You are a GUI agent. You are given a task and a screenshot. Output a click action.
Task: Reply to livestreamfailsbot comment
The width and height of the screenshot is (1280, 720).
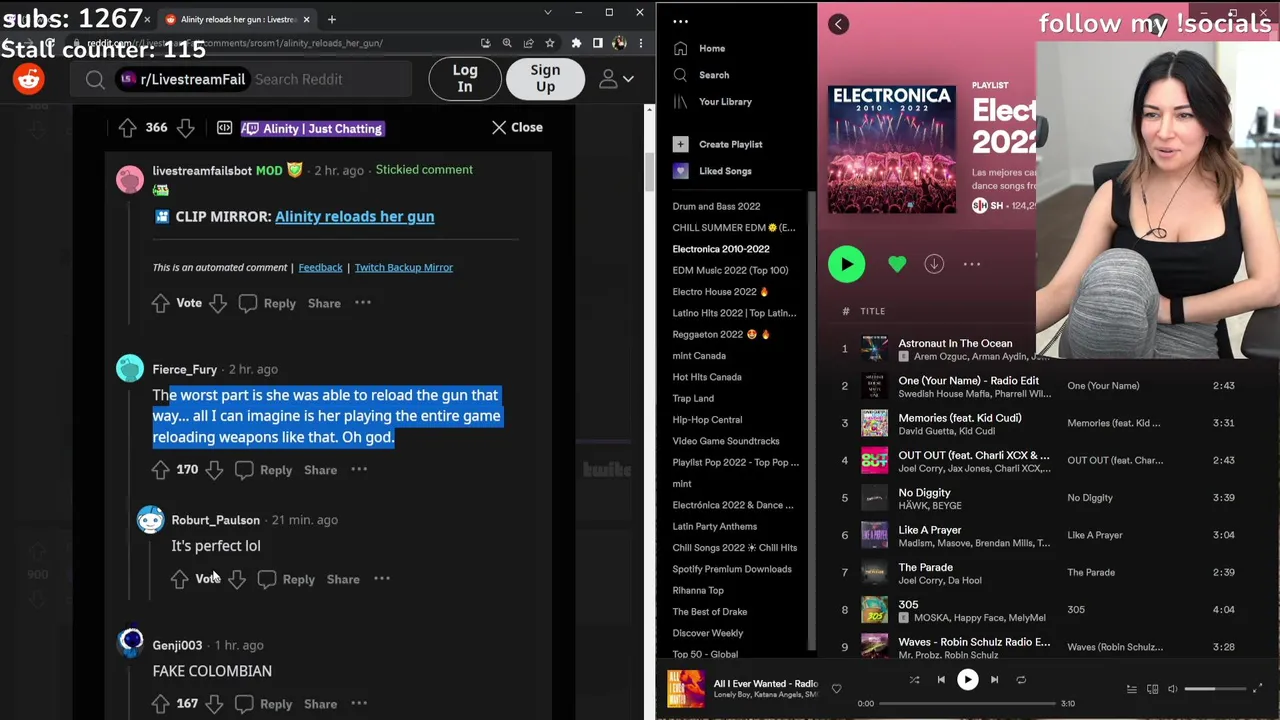point(268,303)
